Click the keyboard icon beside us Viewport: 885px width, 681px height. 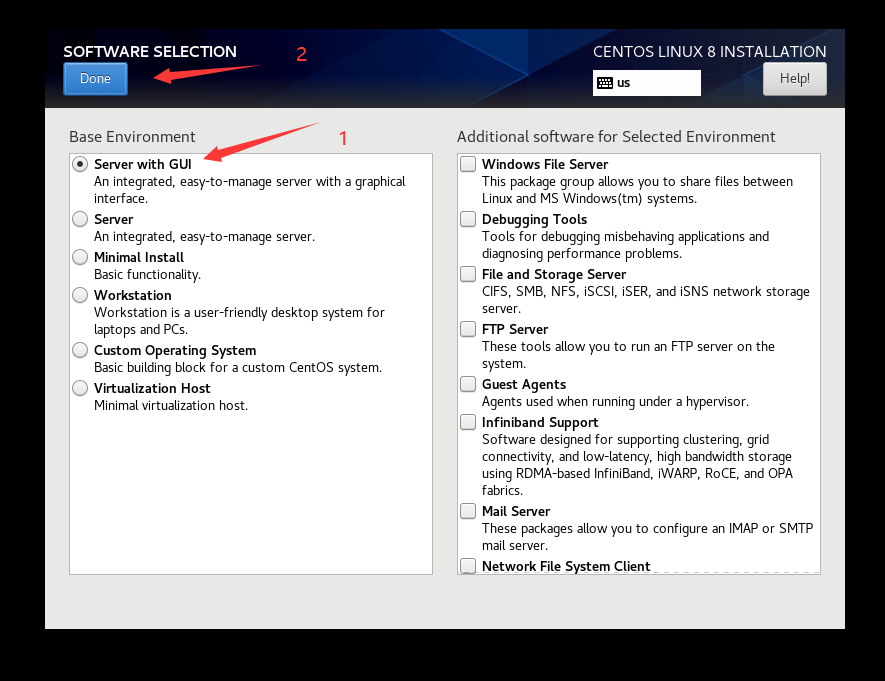tap(605, 83)
